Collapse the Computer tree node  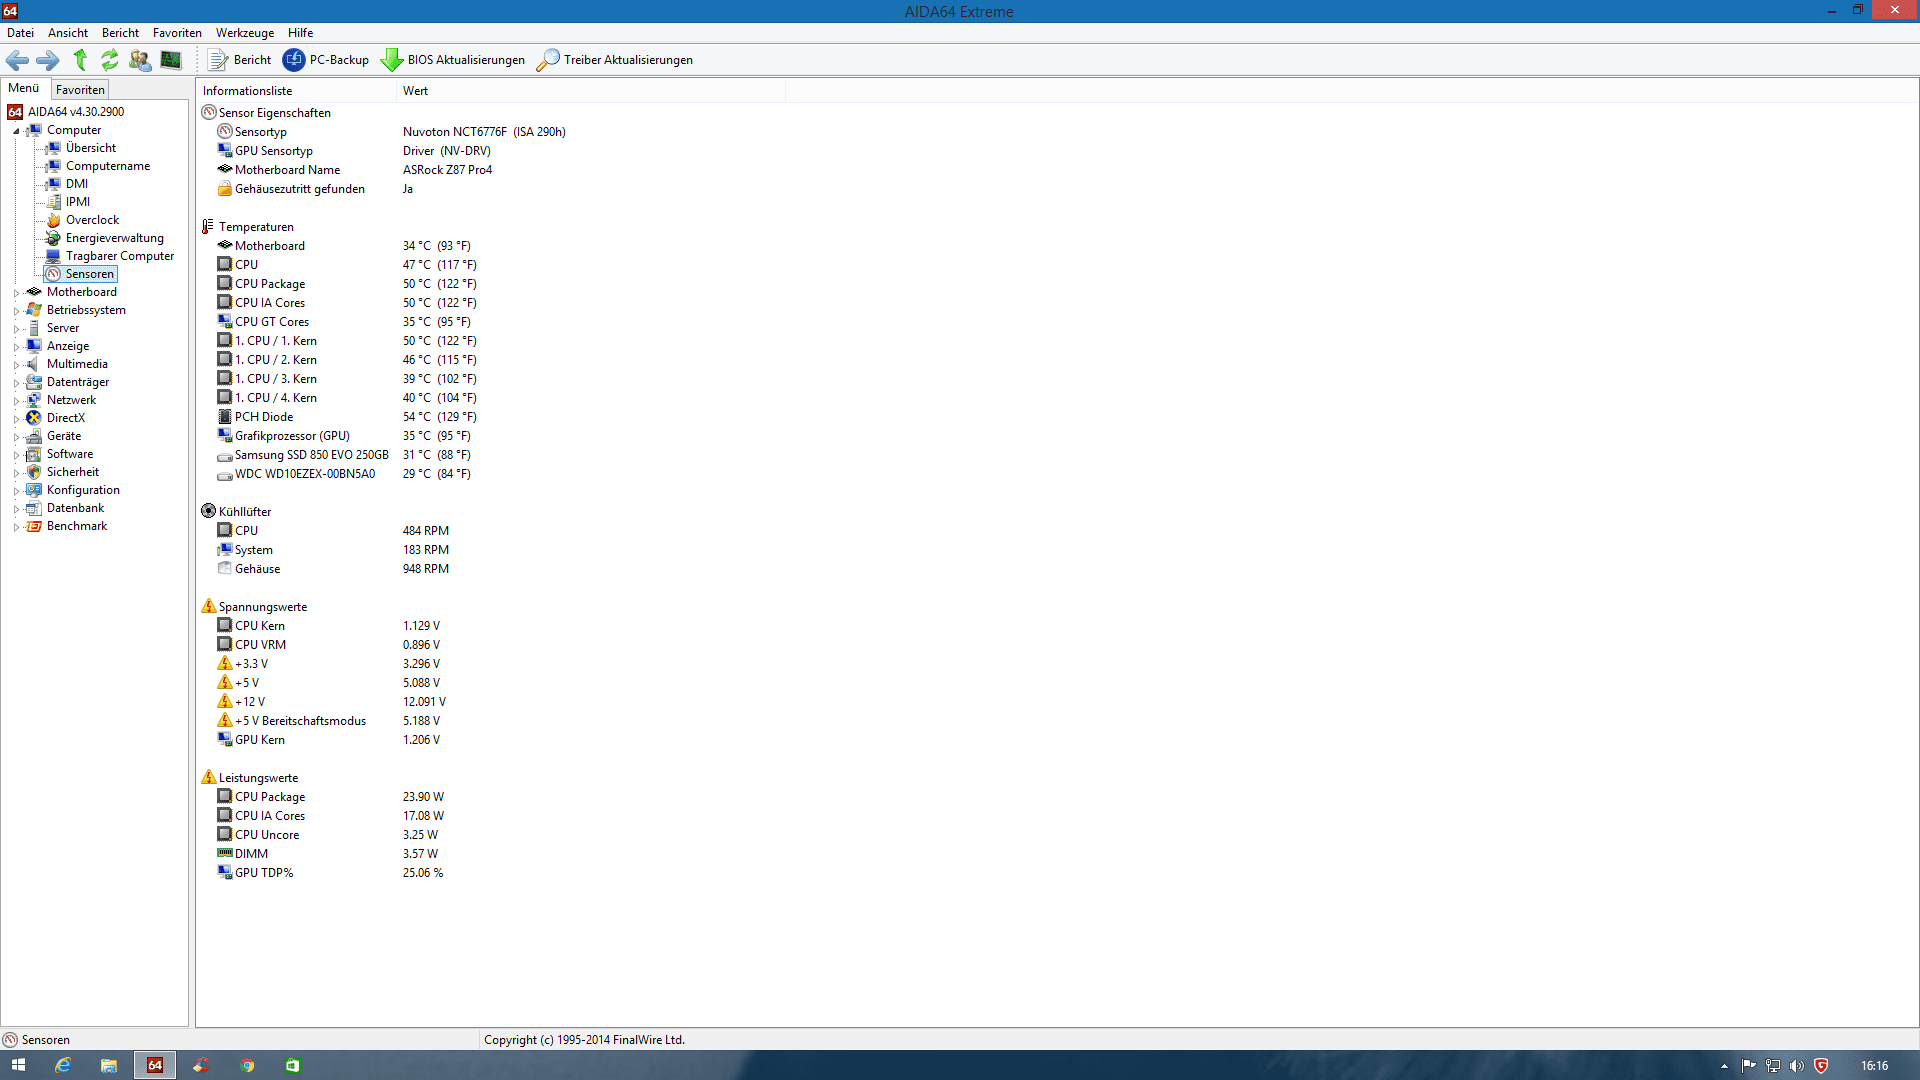click(16, 131)
